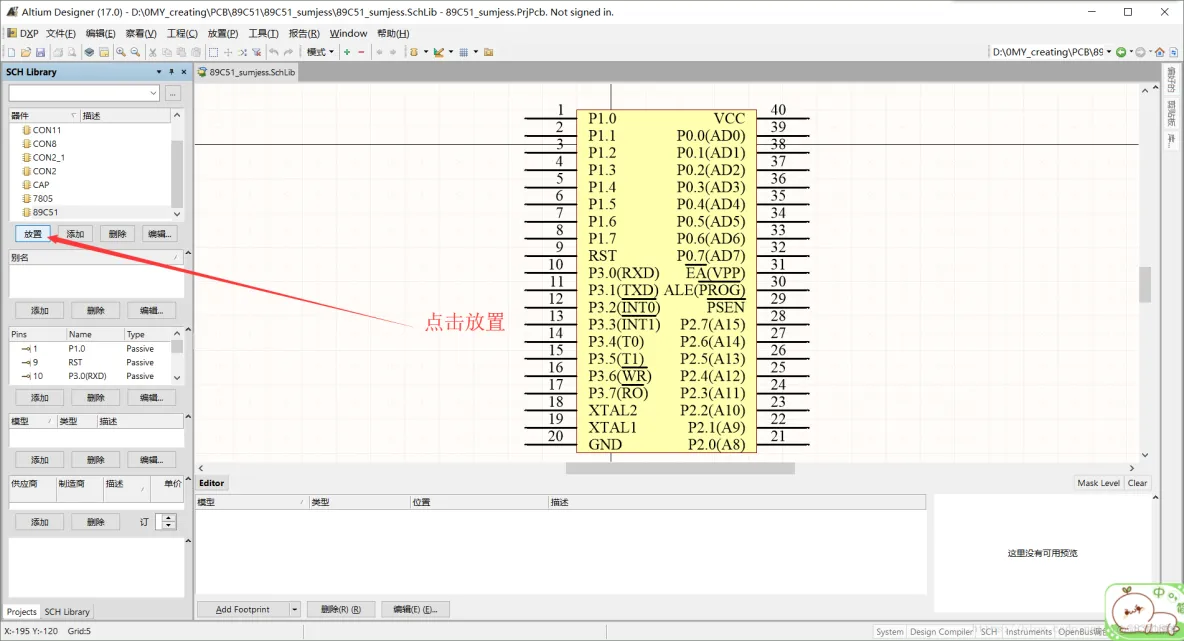Select the 89C51 component in list
Screen dimensions: 1184x641
pyautogui.click(x=91, y=212)
